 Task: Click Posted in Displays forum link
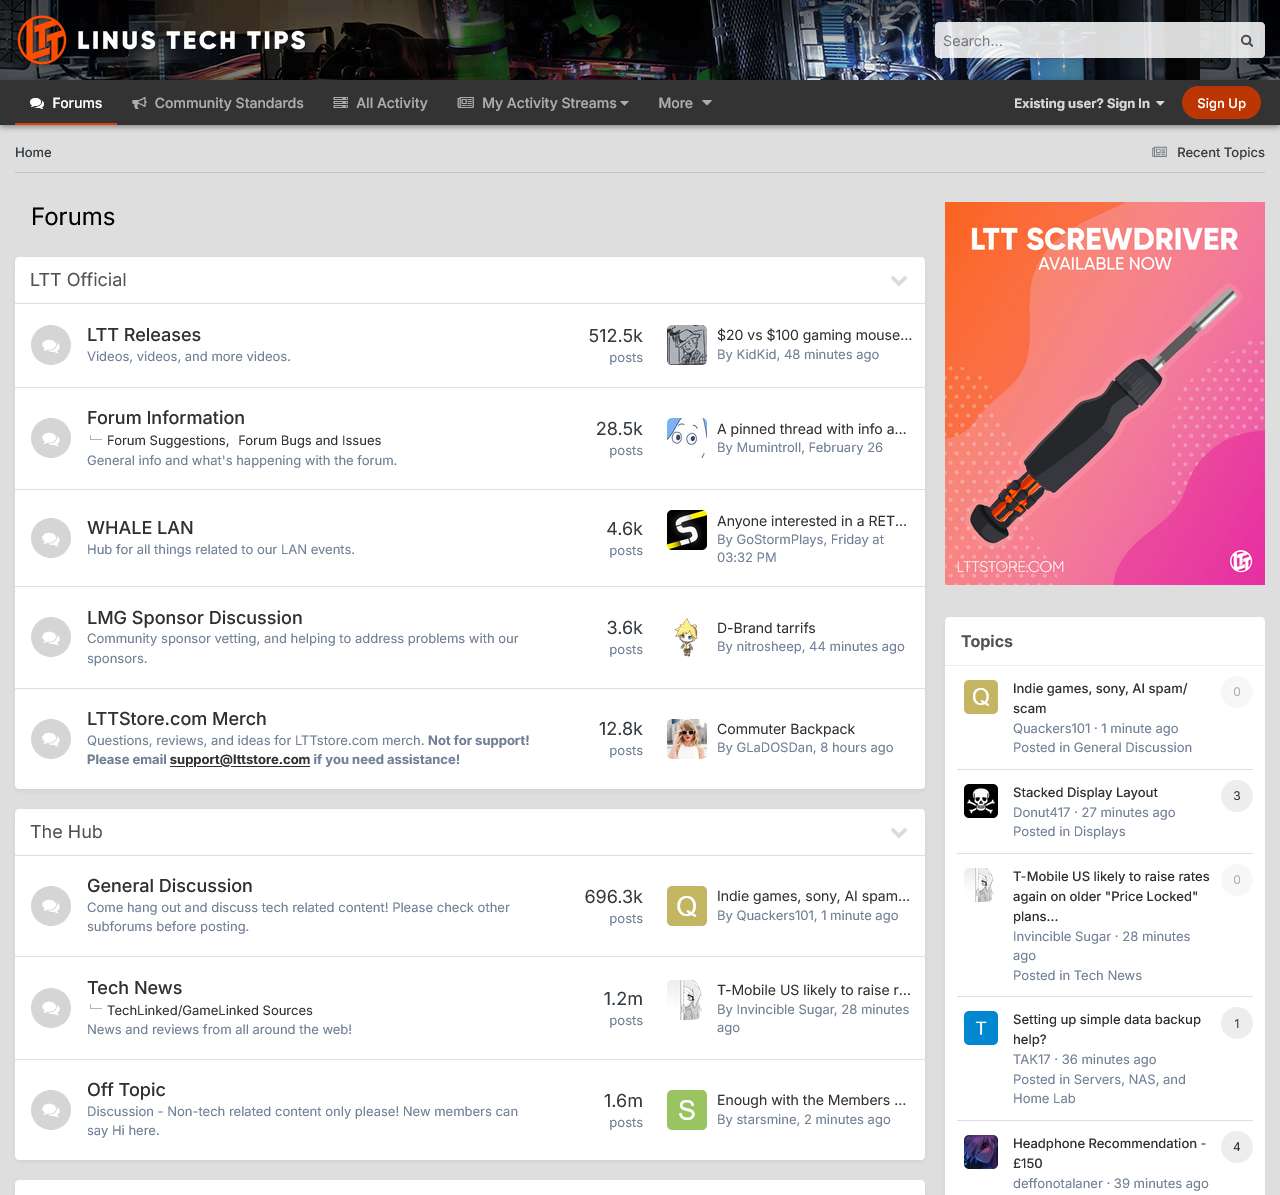point(1099,831)
